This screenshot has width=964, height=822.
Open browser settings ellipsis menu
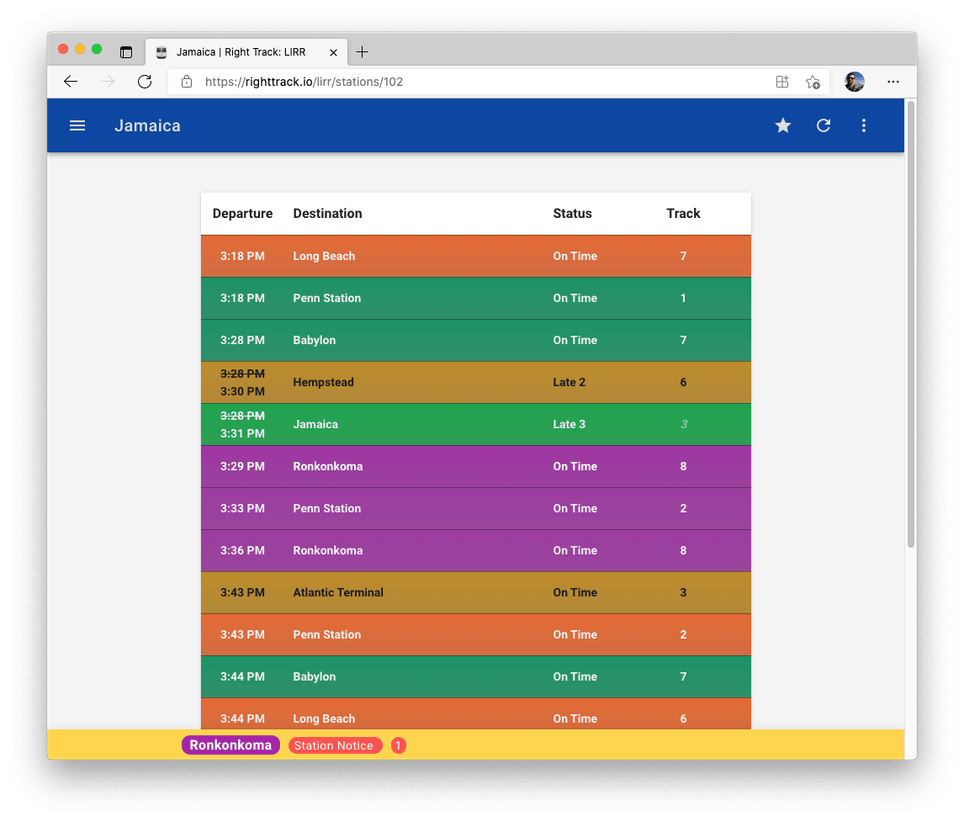point(893,82)
